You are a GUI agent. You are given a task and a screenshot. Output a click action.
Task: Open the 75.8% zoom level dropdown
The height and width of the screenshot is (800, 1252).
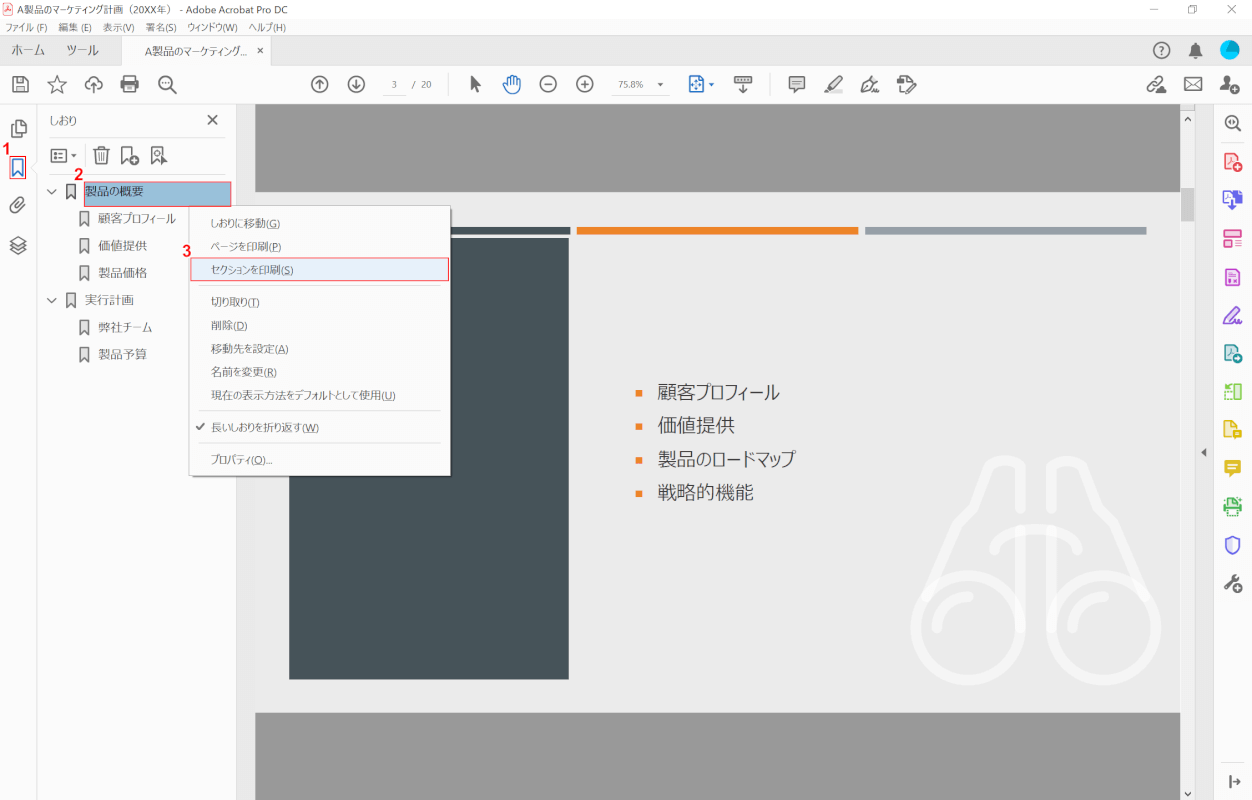pos(661,85)
